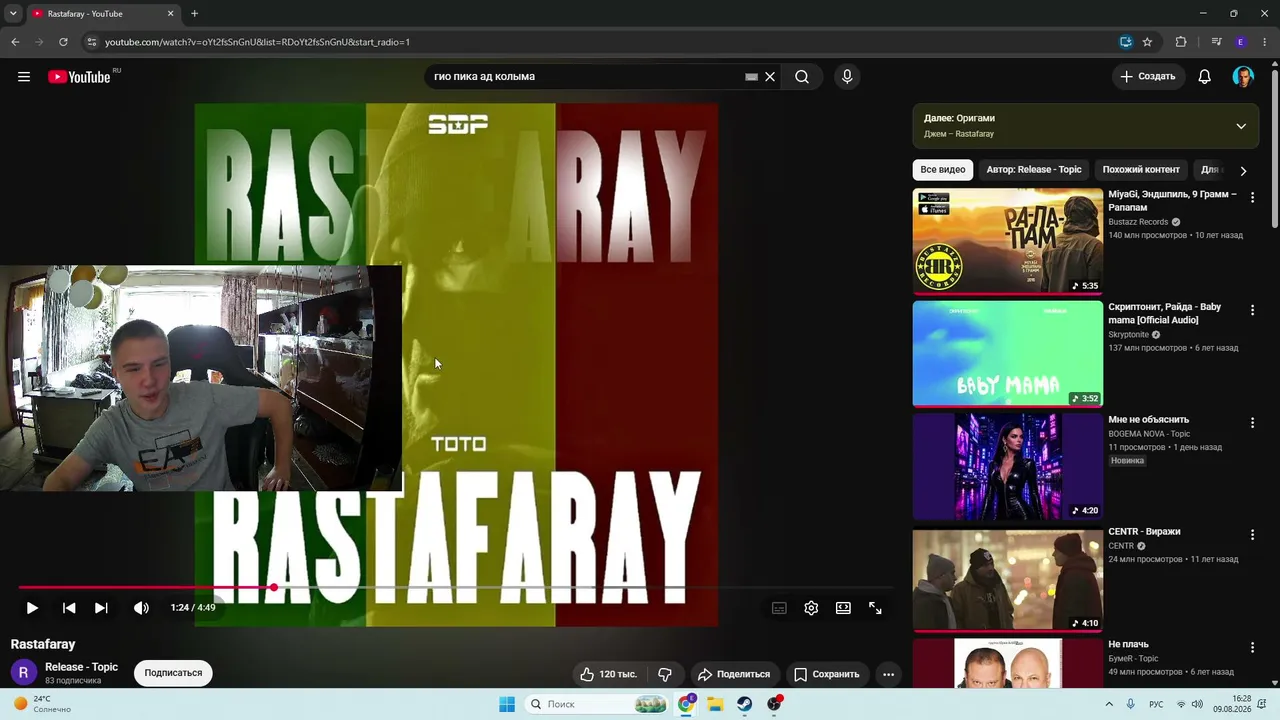The image size is (1280, 720).
Task: Open File Explorer from the taskbar
Action: tap(715, 704)
